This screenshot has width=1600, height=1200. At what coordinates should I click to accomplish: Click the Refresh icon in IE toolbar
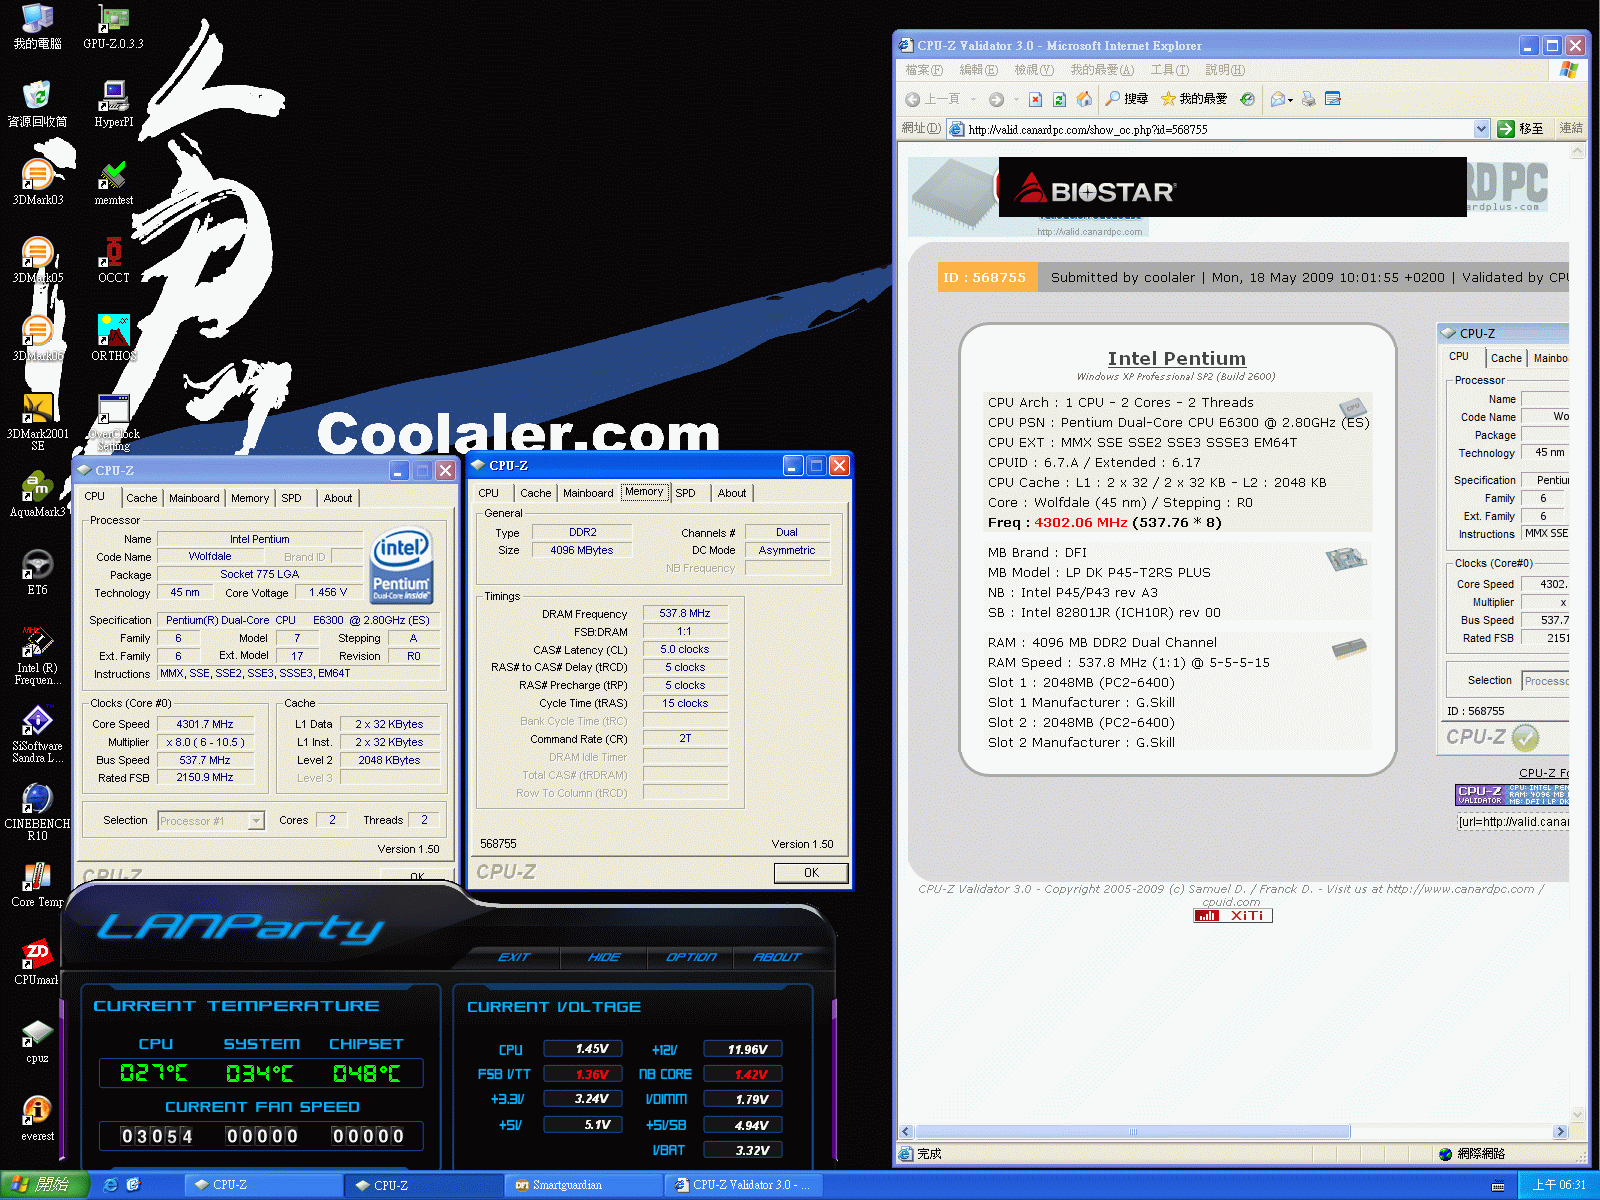coord(1059,99)
